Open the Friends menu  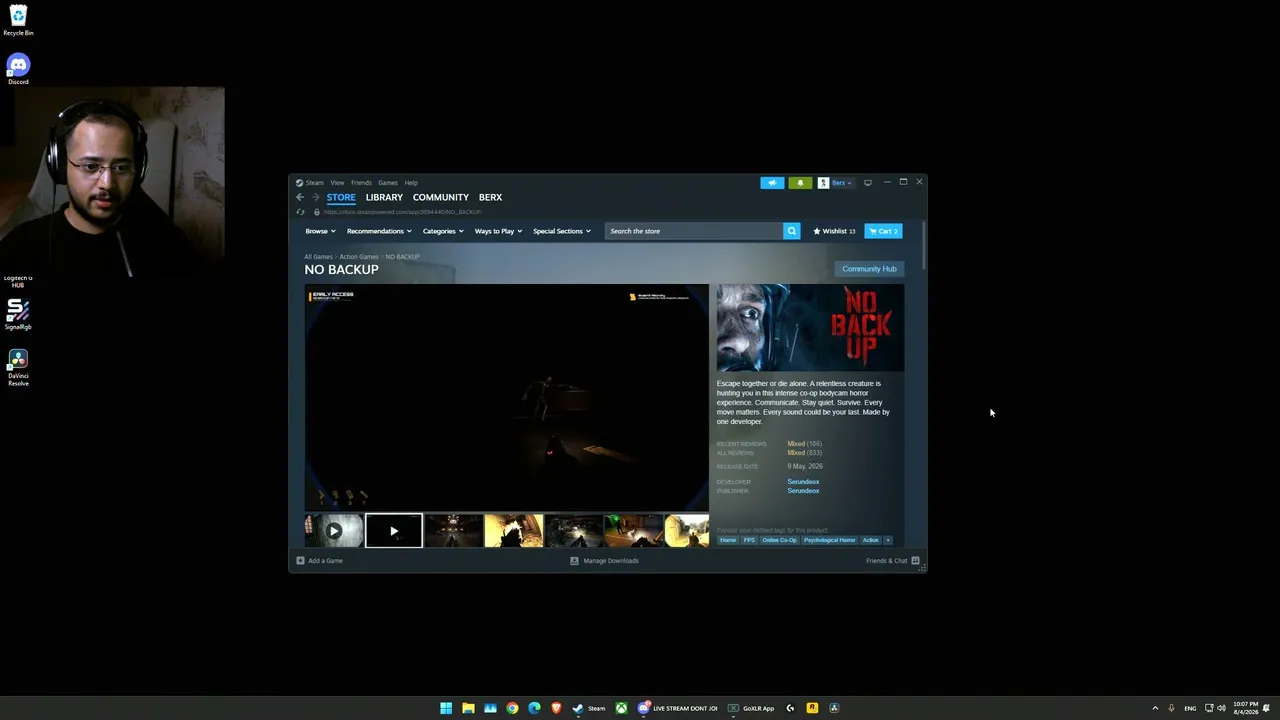pyautogui.click(x=361, y=183)
